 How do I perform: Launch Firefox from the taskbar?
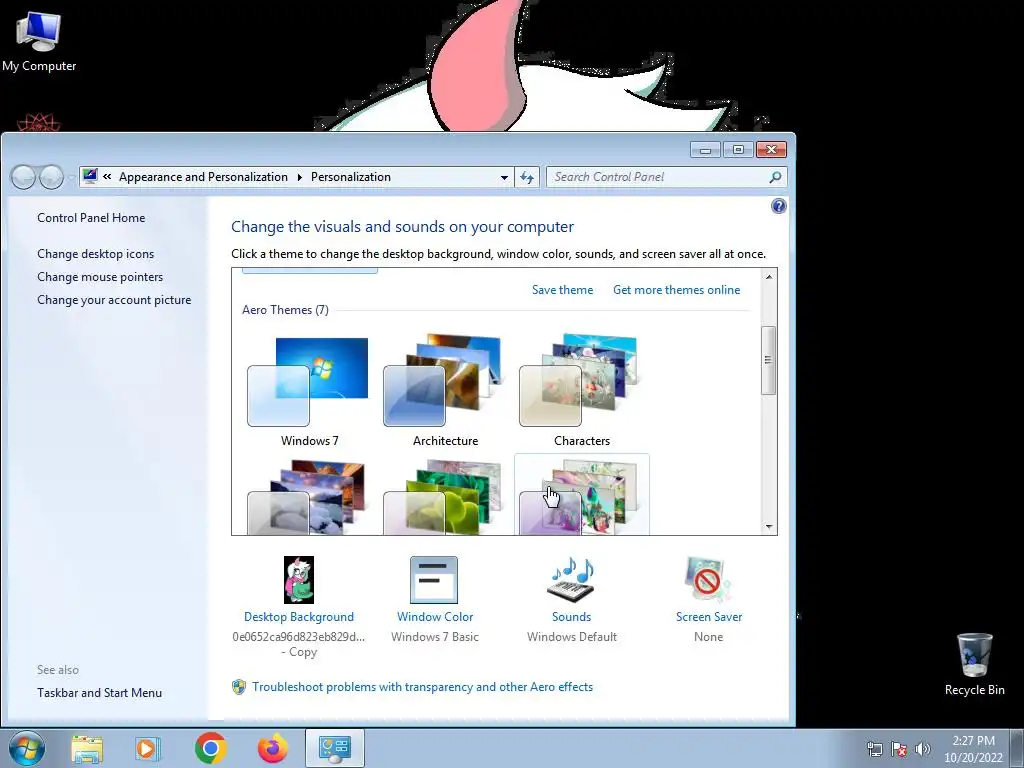[272, 748]
